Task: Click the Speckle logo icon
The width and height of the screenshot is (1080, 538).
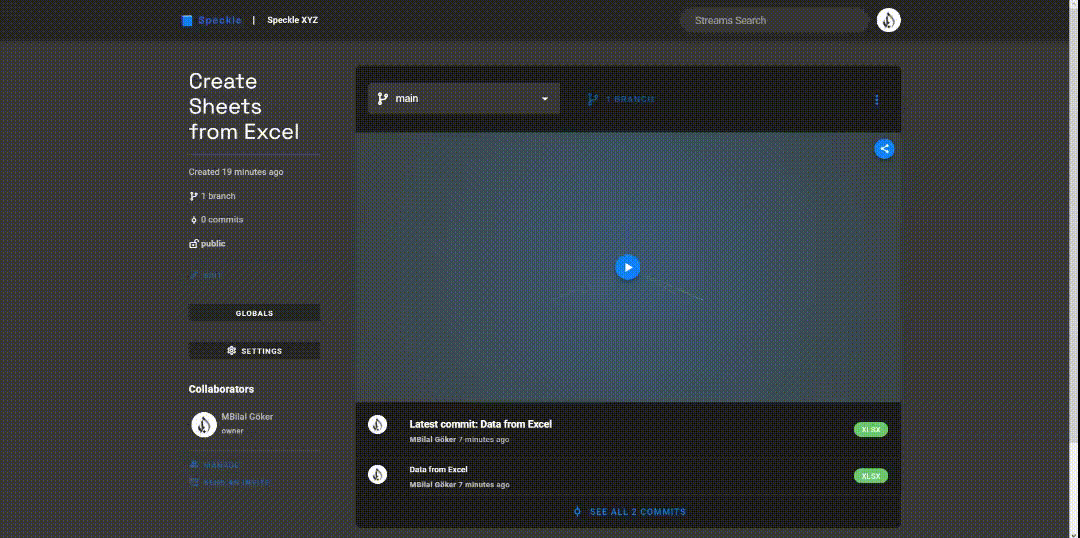Action: [x=186, y=20]
